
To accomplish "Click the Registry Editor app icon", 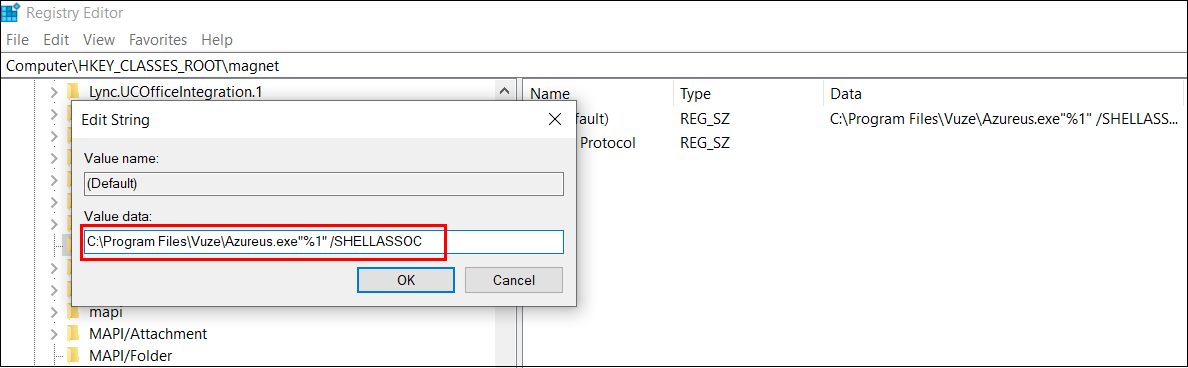I will coord(11,13).
